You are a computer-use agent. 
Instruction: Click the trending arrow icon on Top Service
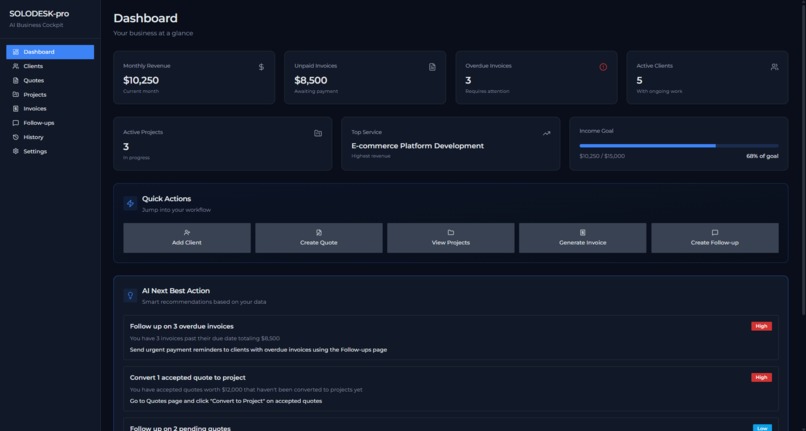pyautogui.click(x=546, y=133)
